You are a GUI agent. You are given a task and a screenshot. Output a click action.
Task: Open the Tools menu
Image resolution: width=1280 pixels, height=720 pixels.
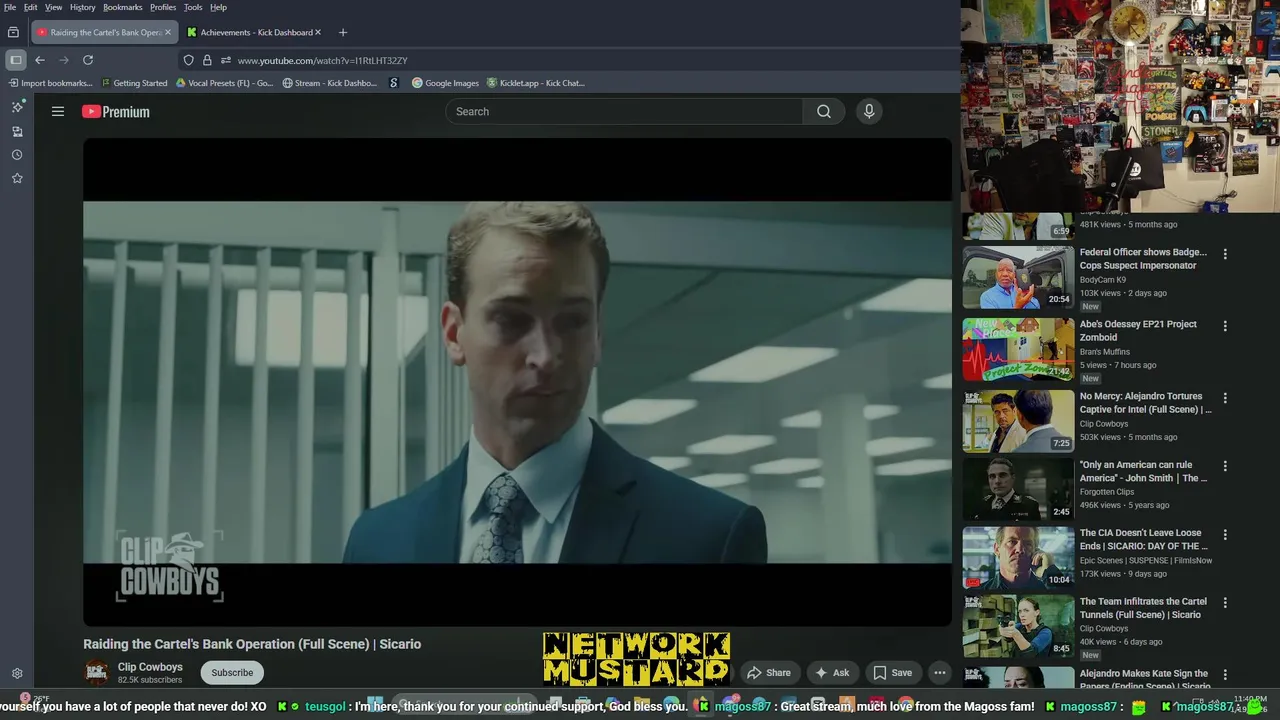[193, 7]
